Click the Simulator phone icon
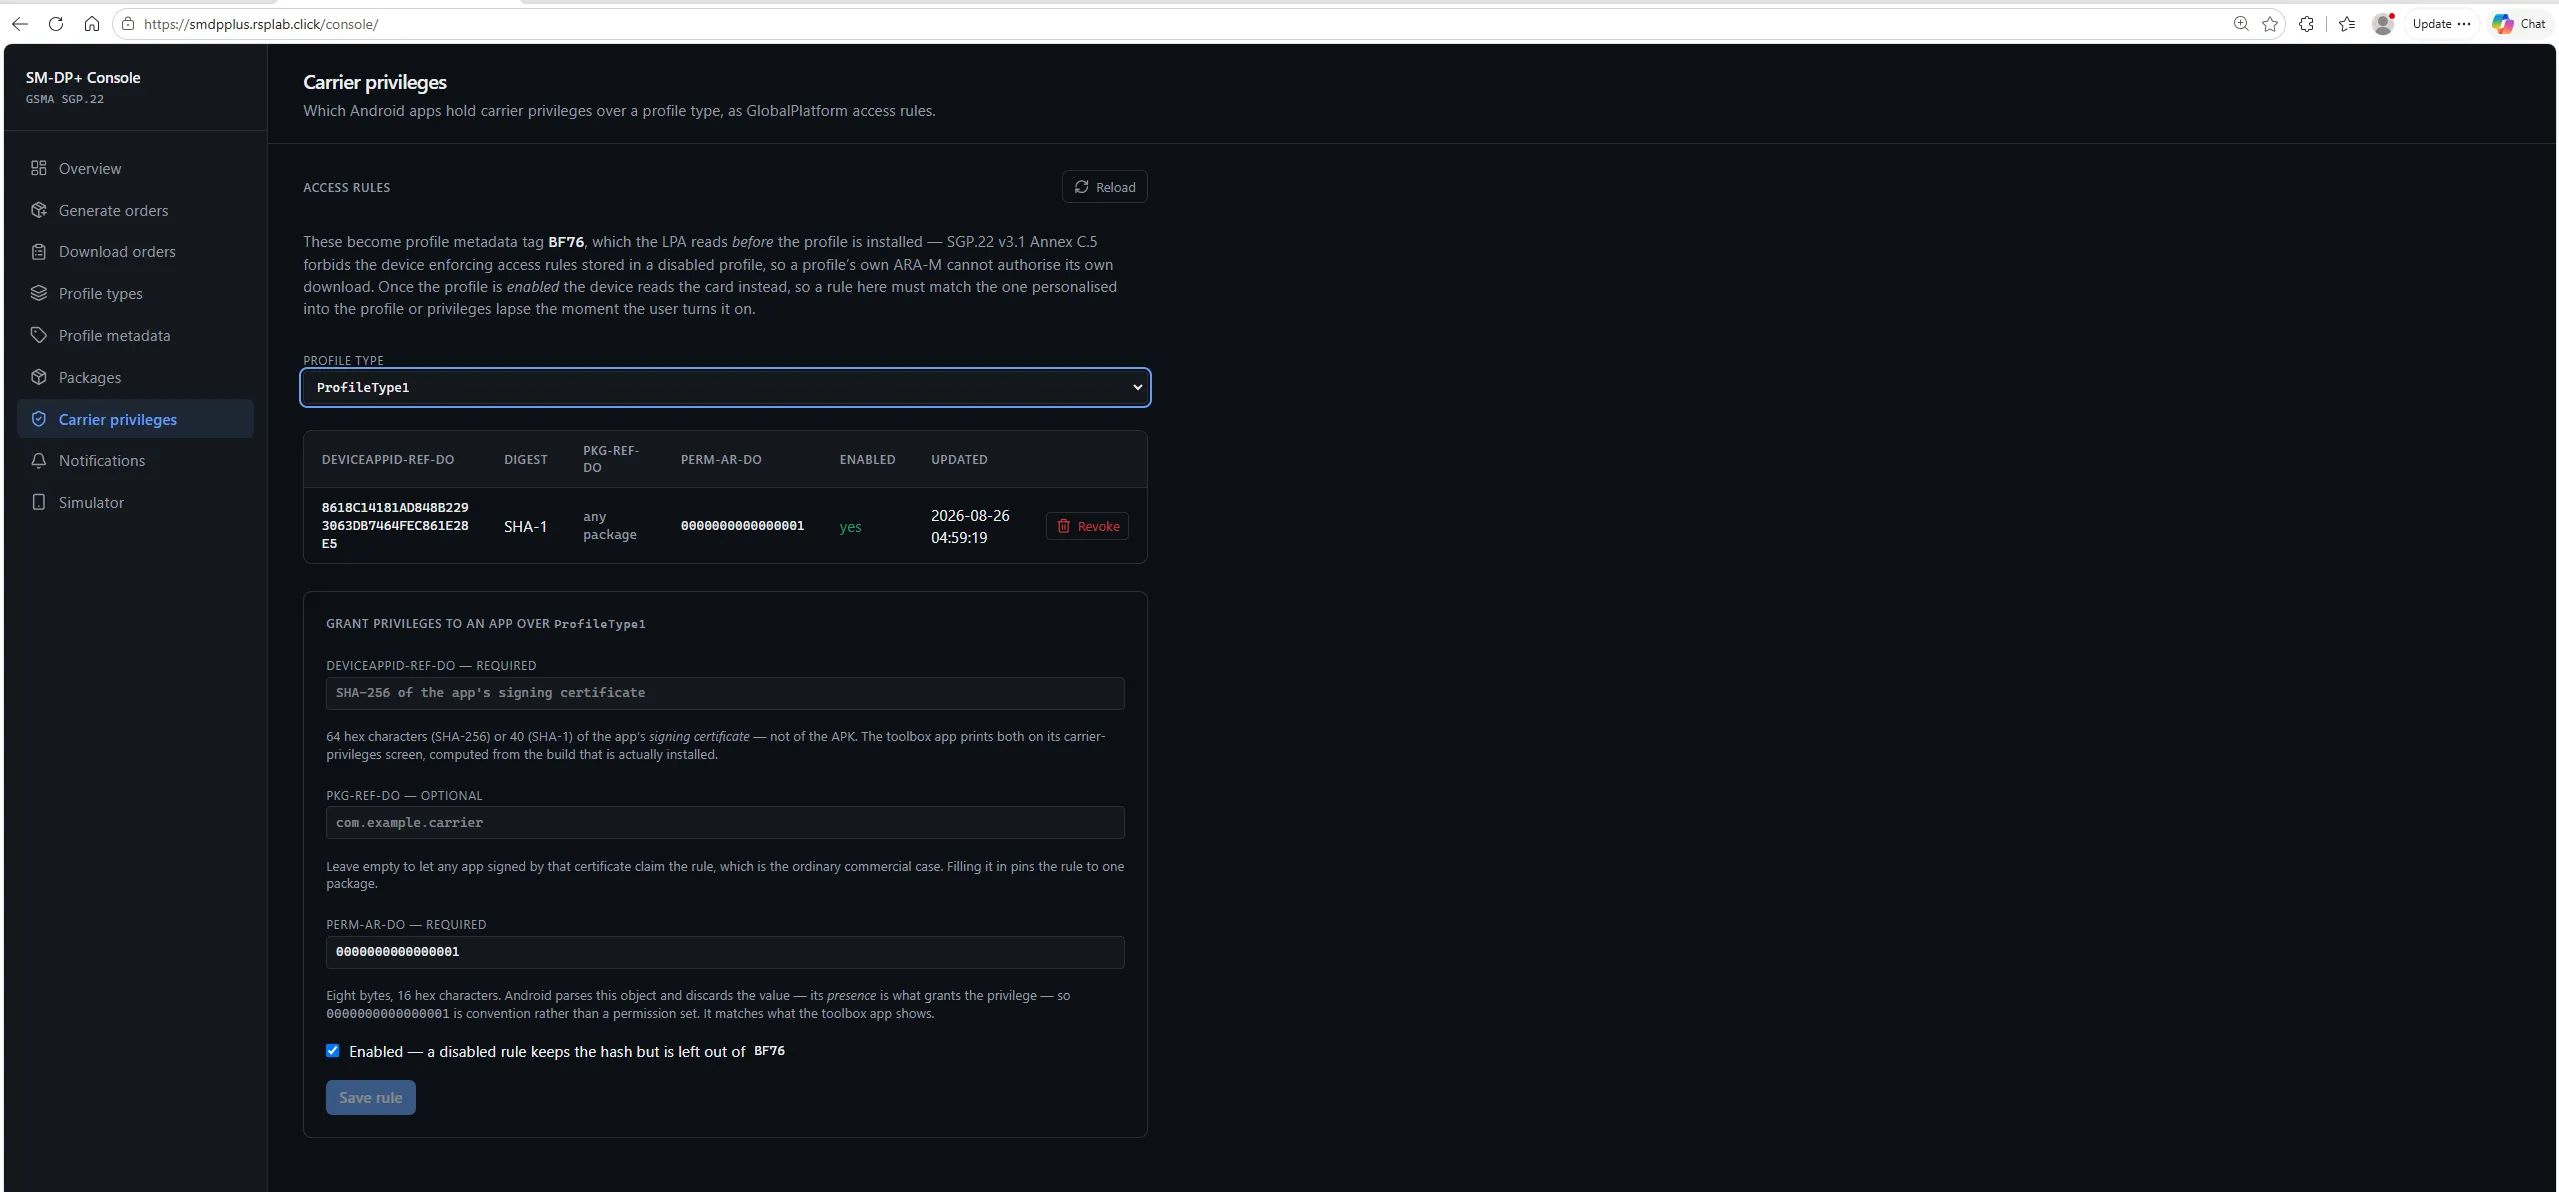 (x=39, y=502)
